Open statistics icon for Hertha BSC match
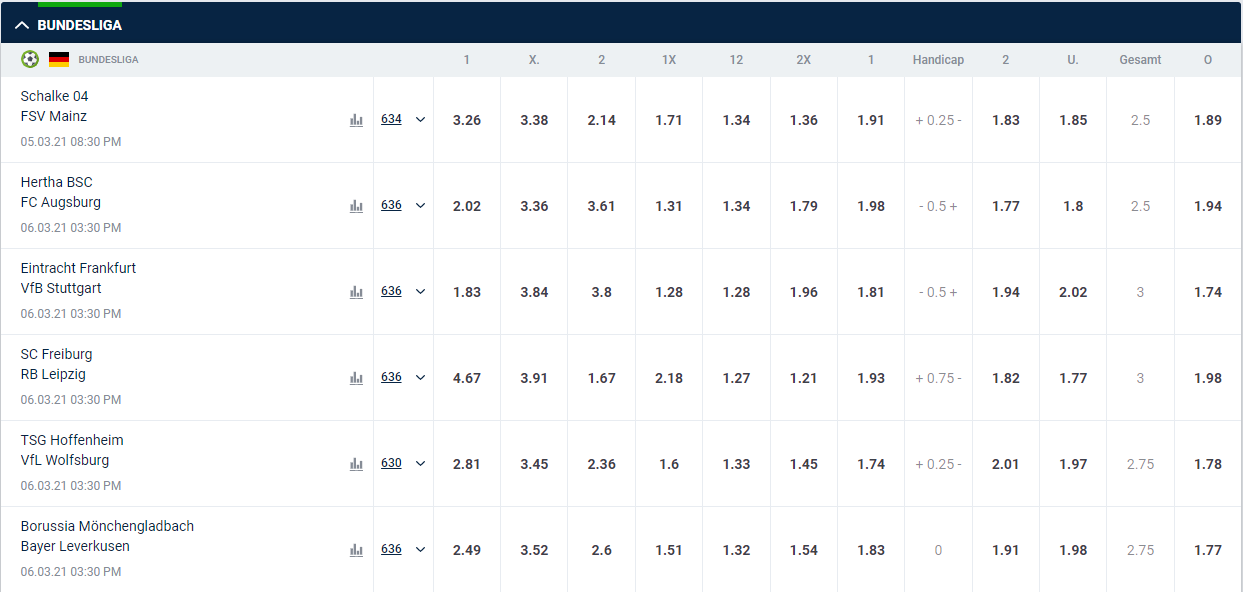Screen dimensions: 1243x592 pos(356,206)
